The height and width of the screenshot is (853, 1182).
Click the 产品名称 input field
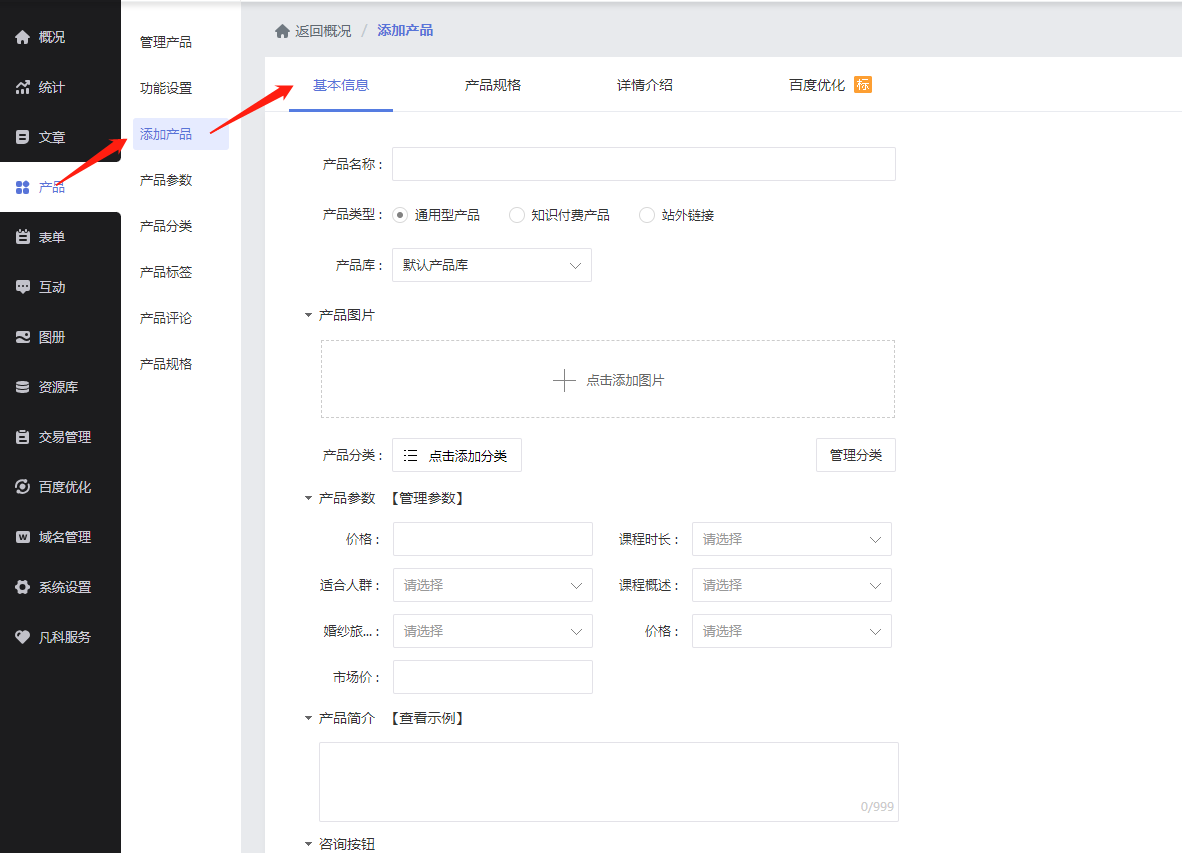(643, 164)
